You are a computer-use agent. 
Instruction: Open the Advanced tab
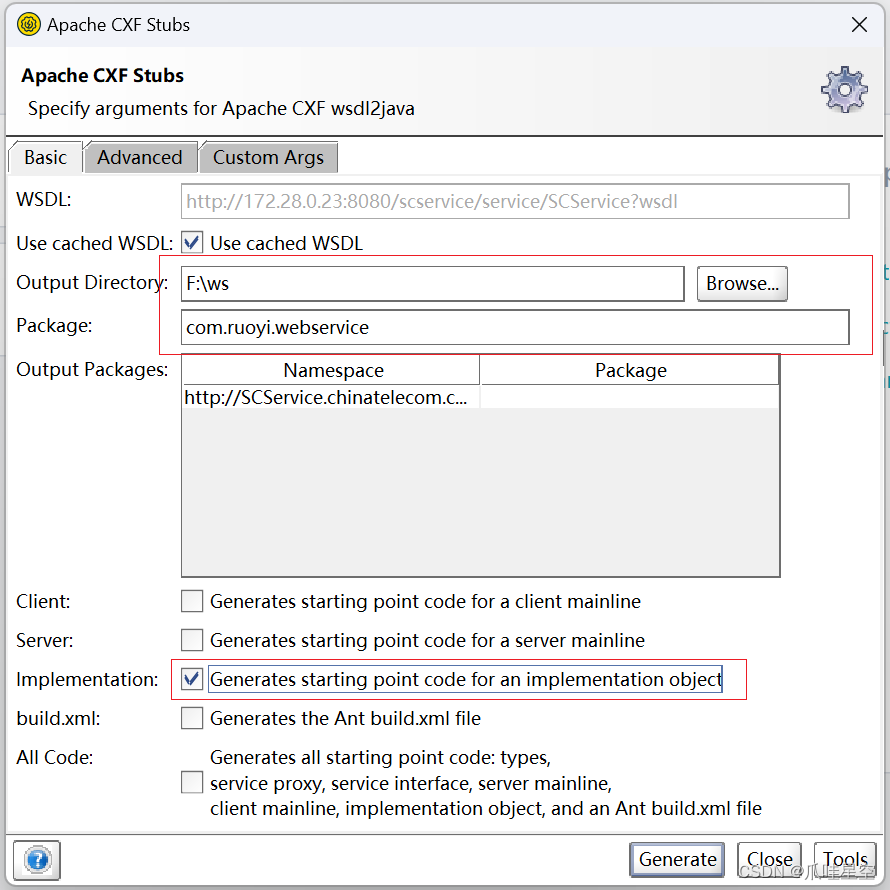140,157
